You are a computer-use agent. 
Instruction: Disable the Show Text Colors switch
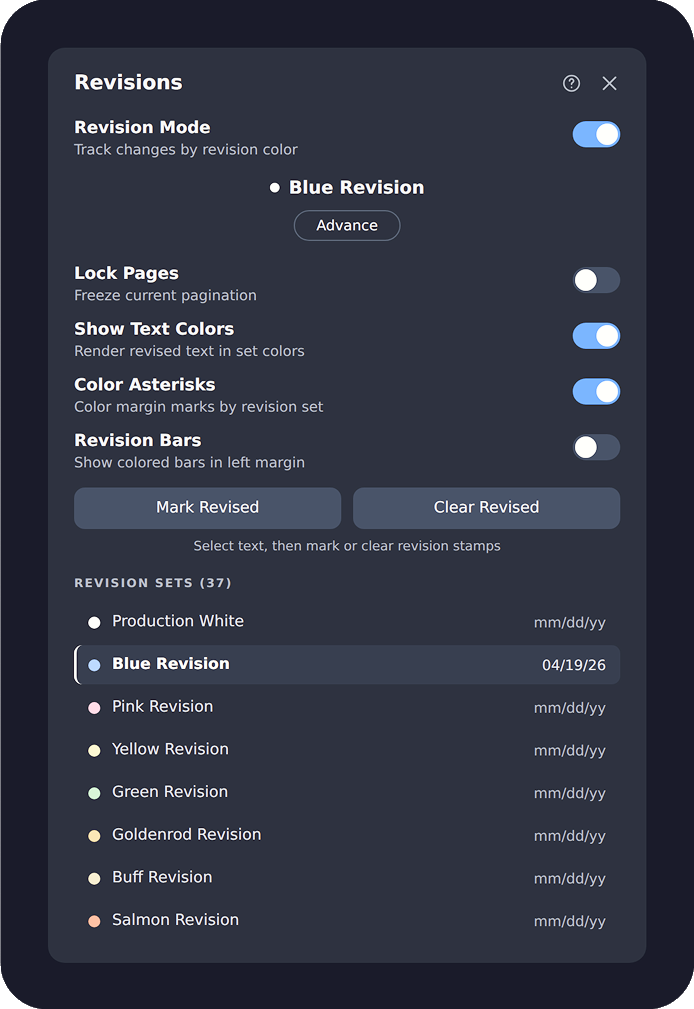click(x=596, y=336)
